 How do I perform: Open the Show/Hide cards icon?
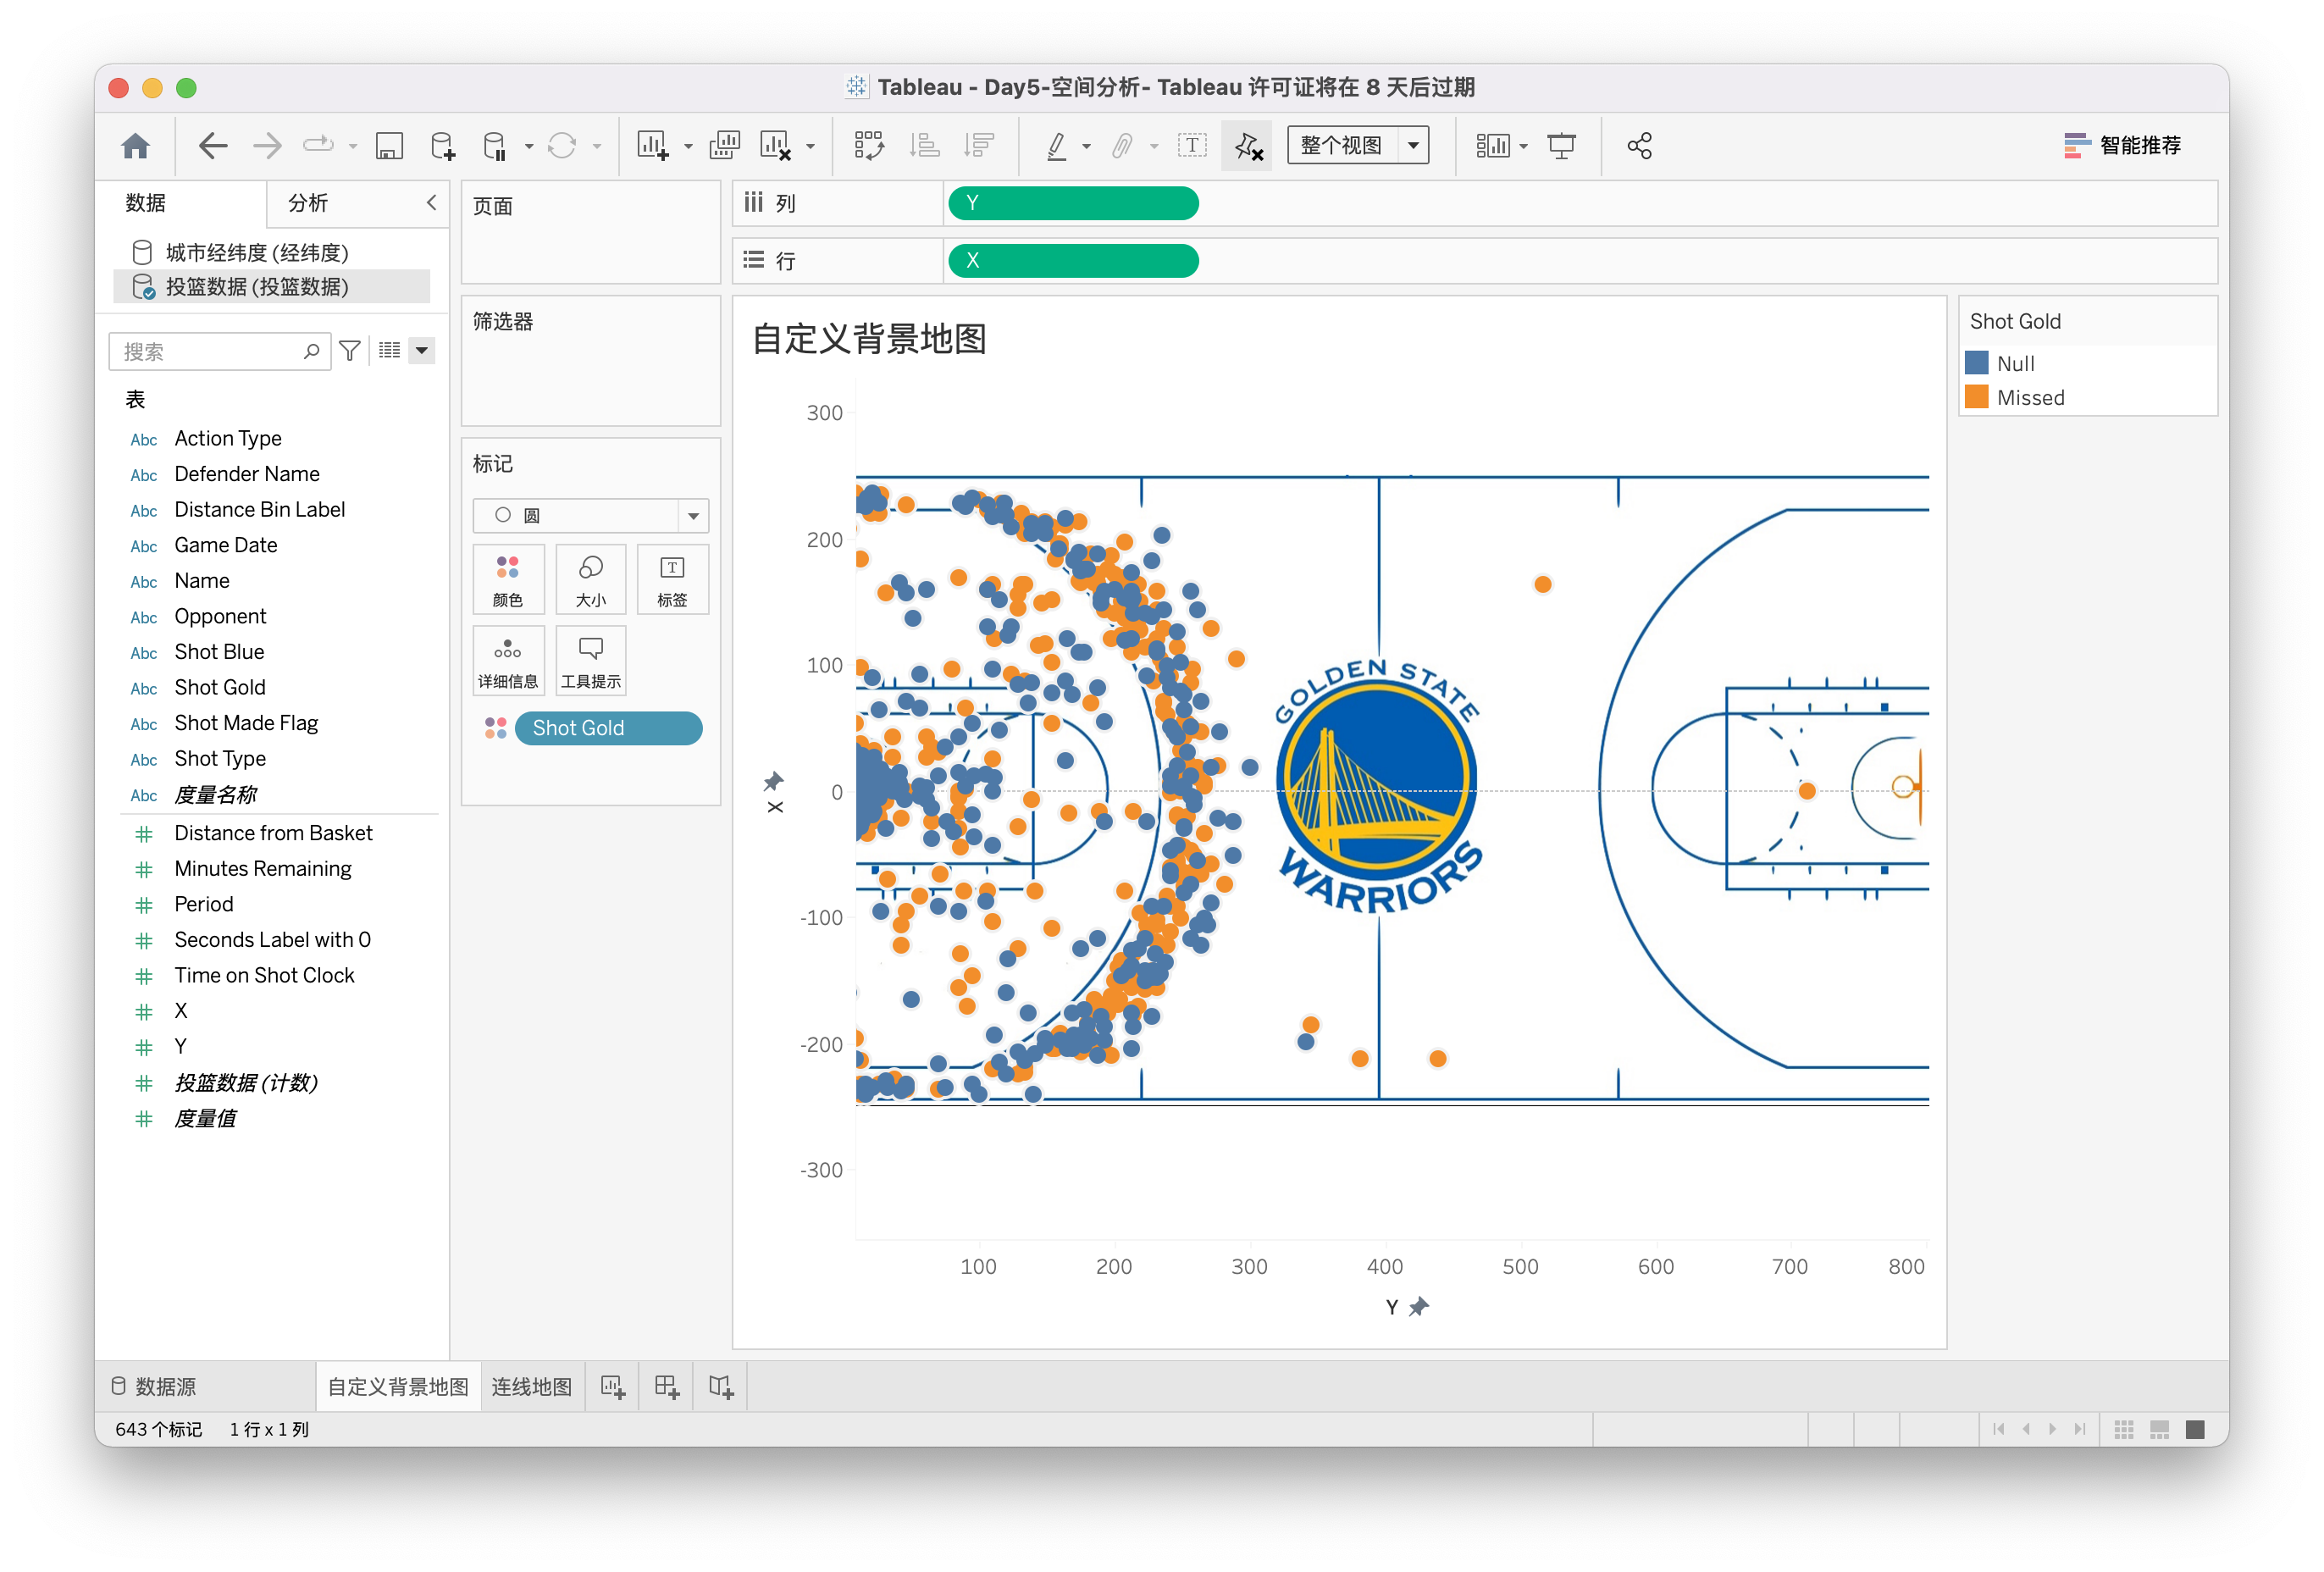point(1493,146)
